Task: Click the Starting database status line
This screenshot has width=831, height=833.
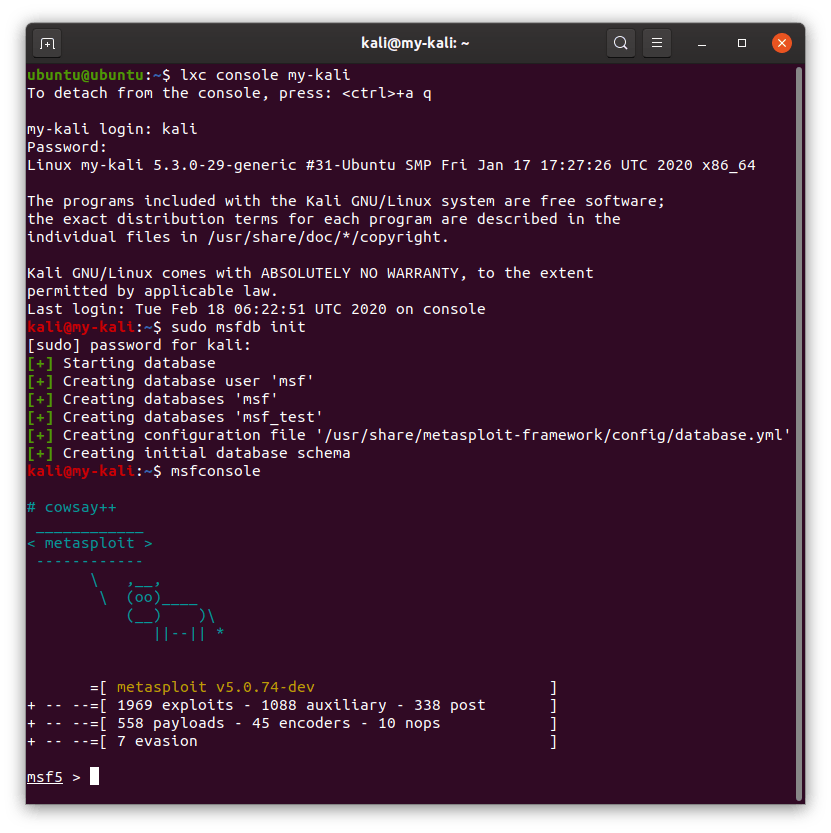Action: (x=138, y=363)
